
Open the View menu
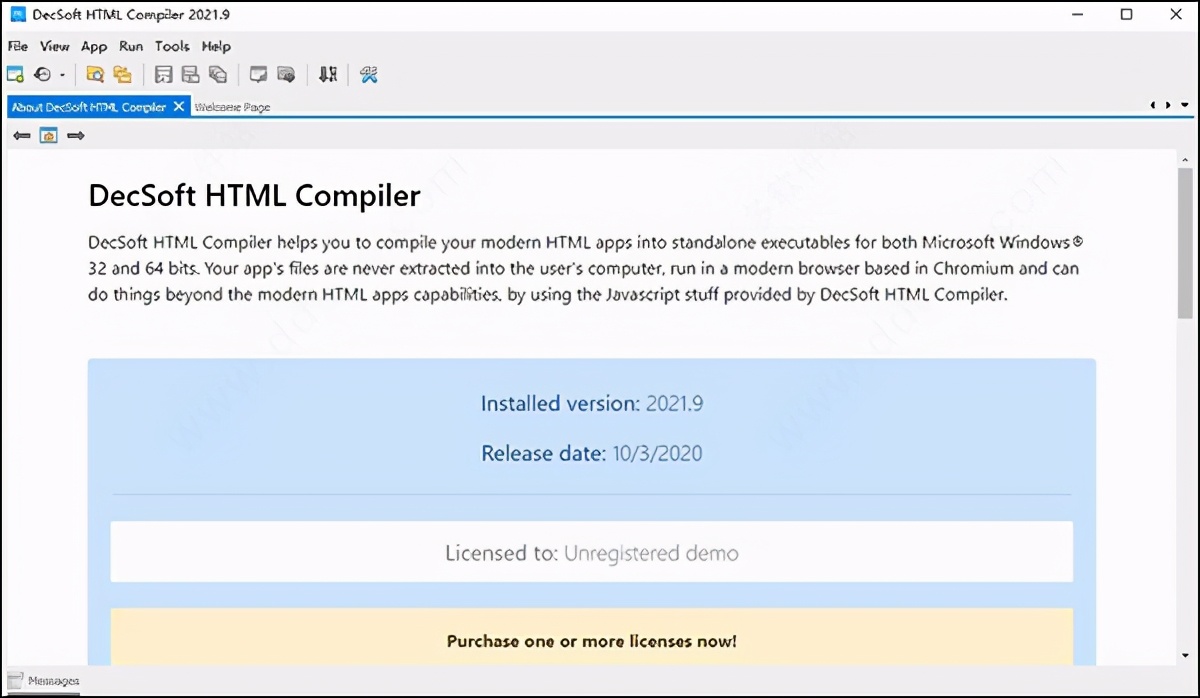(54, 46)
